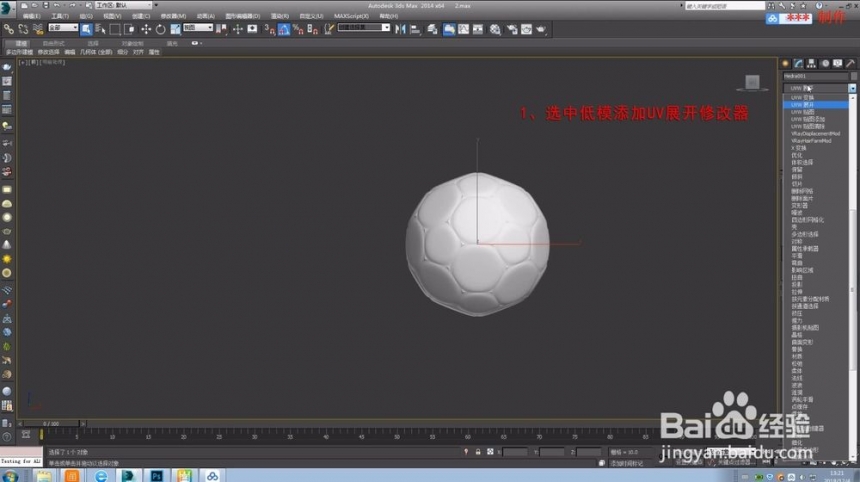Open the Create command panel tab
Image resolution: width=860 pixels, height=482 pixels.
[785, 64]
